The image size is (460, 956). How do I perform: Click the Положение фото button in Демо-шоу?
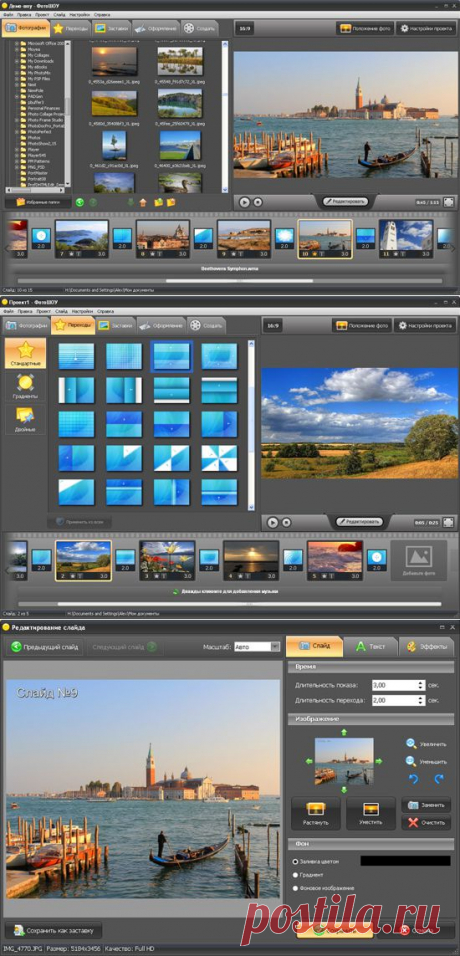click(x=364, y=28)
